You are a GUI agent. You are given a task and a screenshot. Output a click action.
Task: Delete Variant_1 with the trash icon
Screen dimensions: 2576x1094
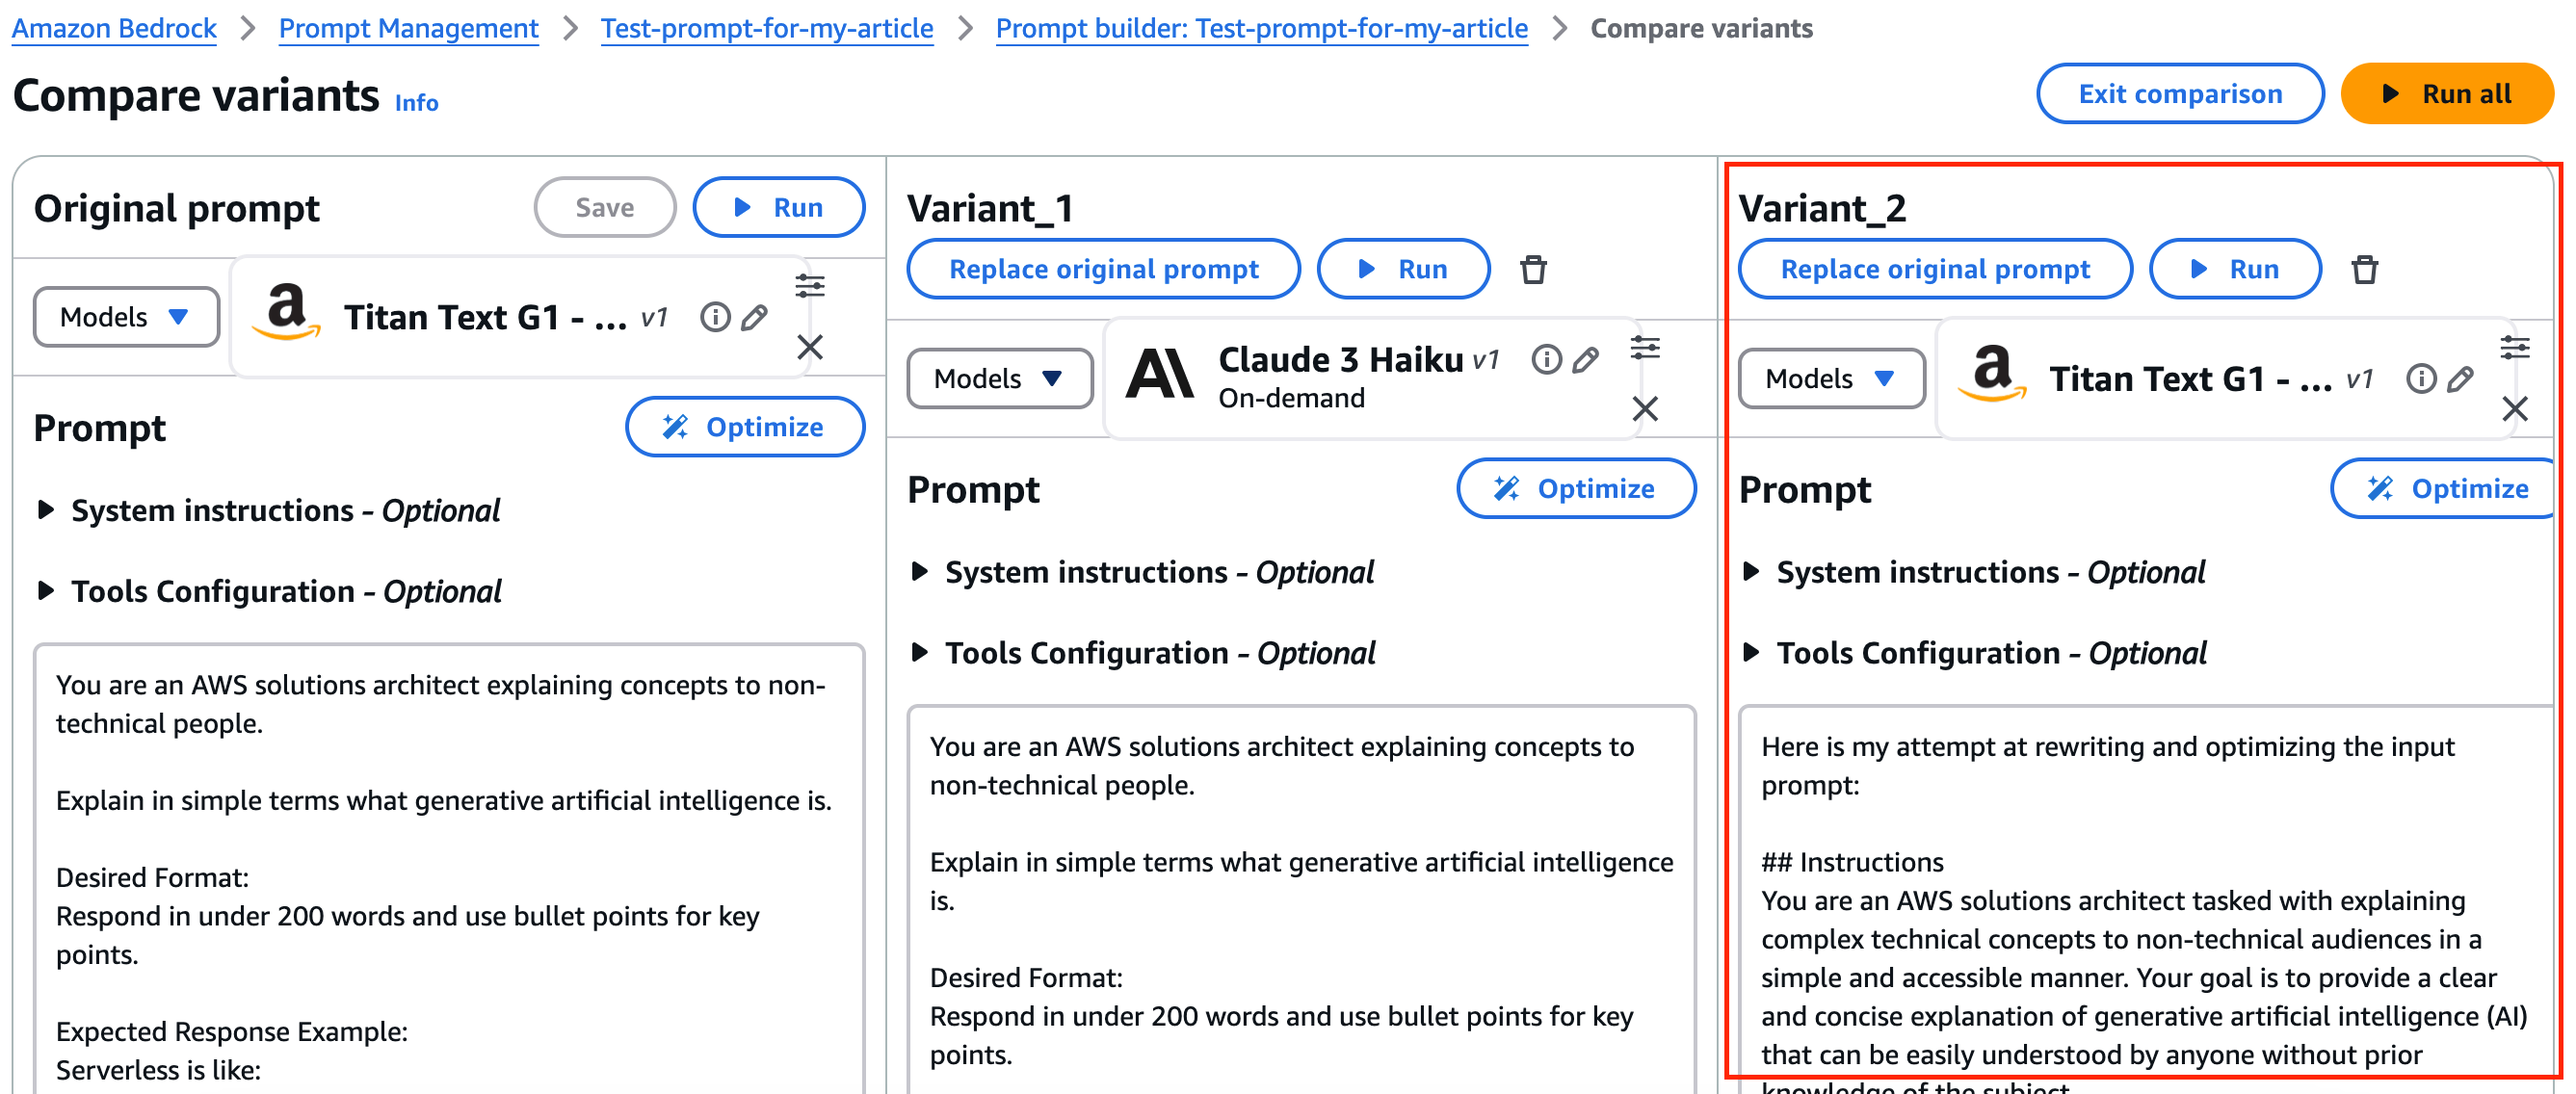1532,270
